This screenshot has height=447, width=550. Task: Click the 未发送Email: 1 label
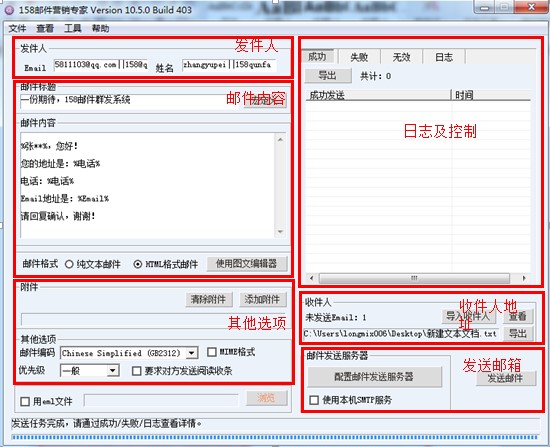click(x=336, y=318)
